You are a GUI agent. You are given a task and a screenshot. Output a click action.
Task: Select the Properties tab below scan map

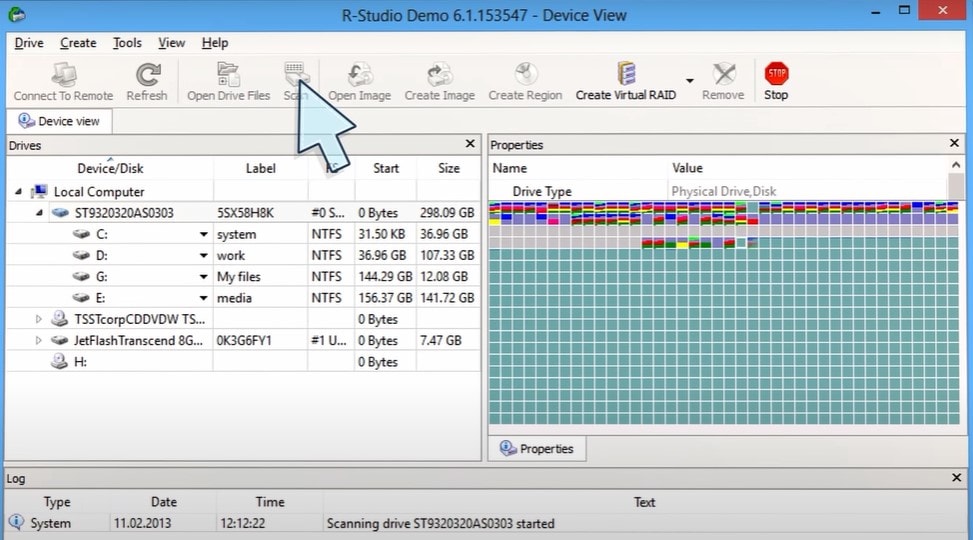pyautogui.click(x=537, y=449)
